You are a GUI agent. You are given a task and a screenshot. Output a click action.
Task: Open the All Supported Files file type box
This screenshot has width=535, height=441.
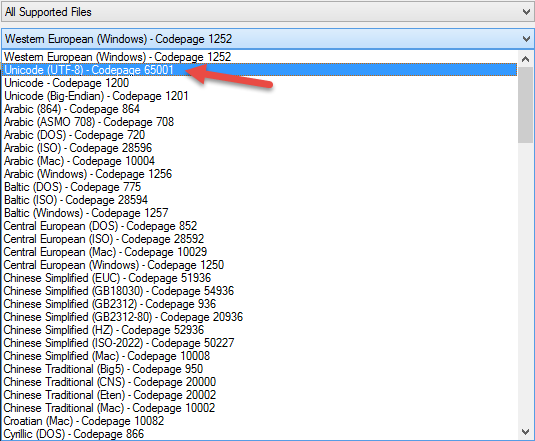coord(267,12)
